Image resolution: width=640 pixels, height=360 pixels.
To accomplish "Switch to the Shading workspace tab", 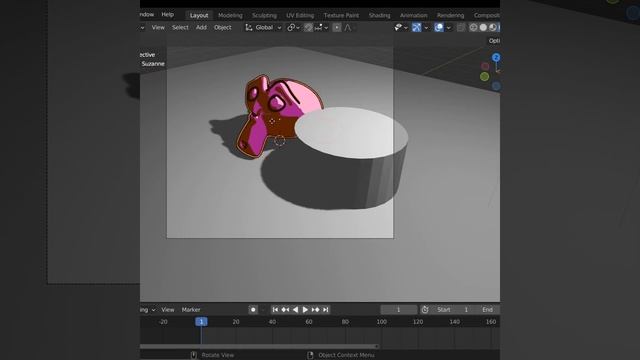I will 380,15.
